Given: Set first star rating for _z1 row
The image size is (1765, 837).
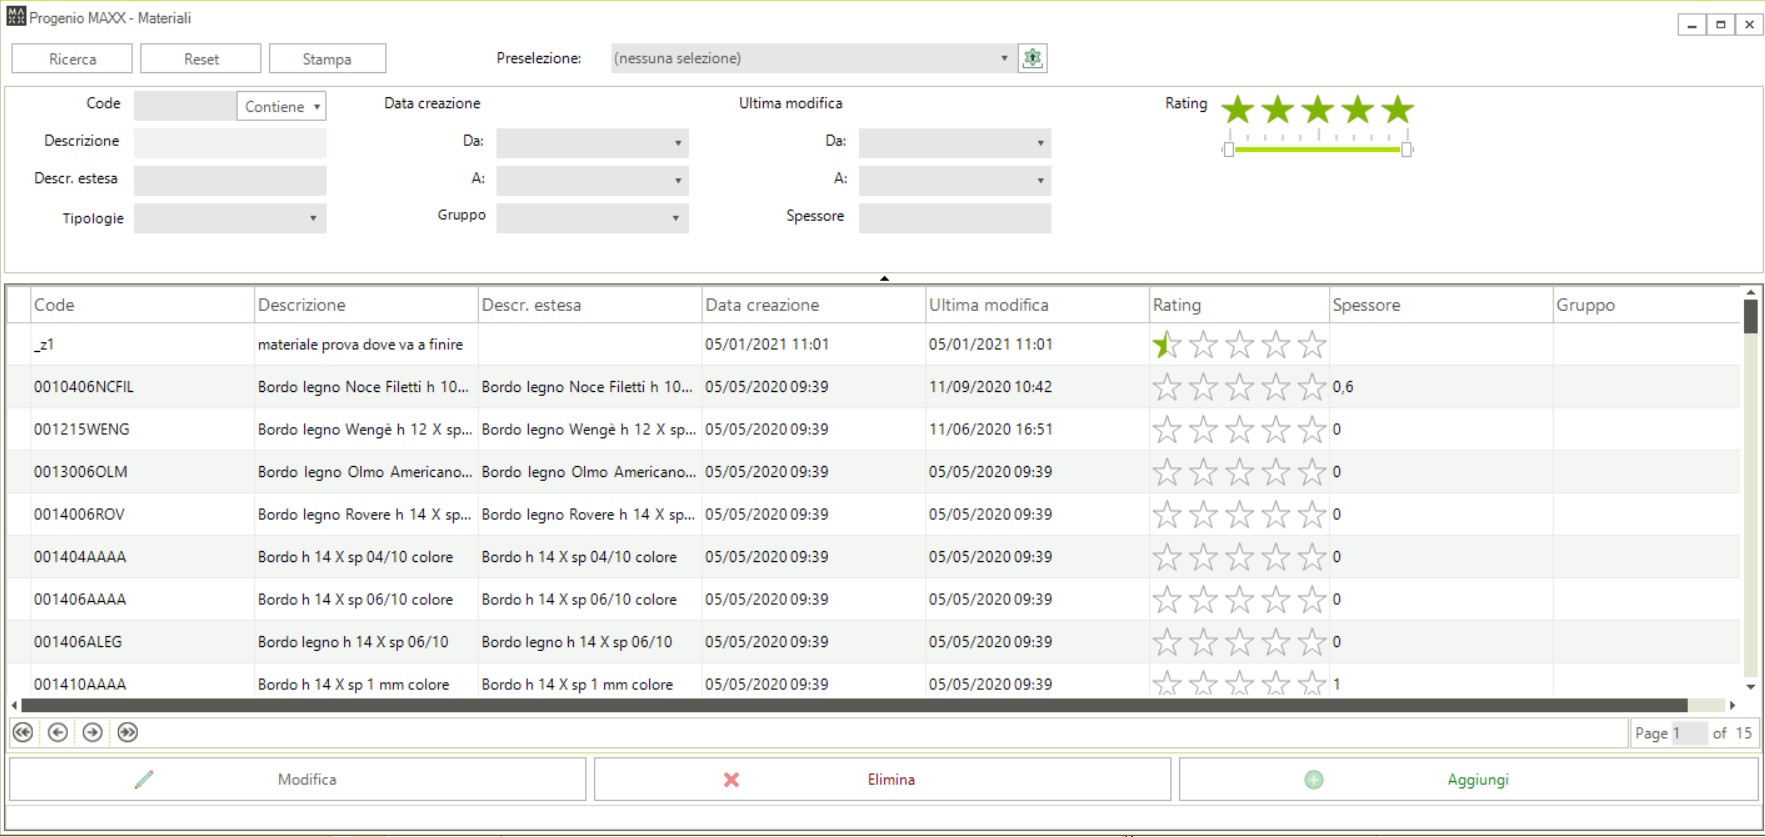Looking at the screenshot, I should [1167, 345].
